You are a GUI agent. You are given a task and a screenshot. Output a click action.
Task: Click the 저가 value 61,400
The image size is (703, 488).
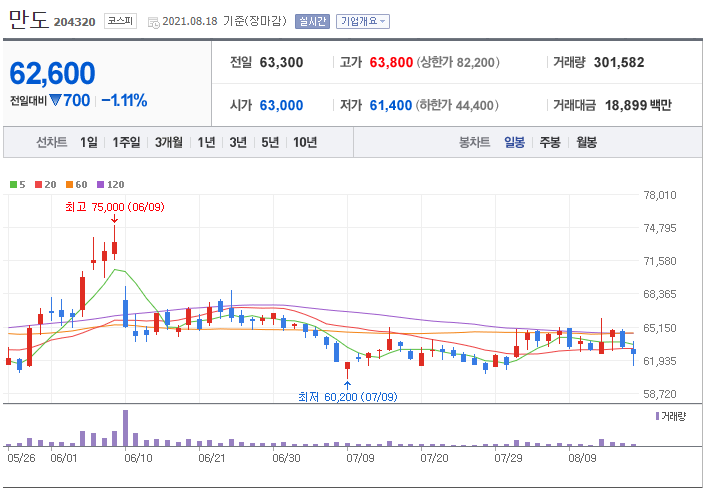pos(391,105)
